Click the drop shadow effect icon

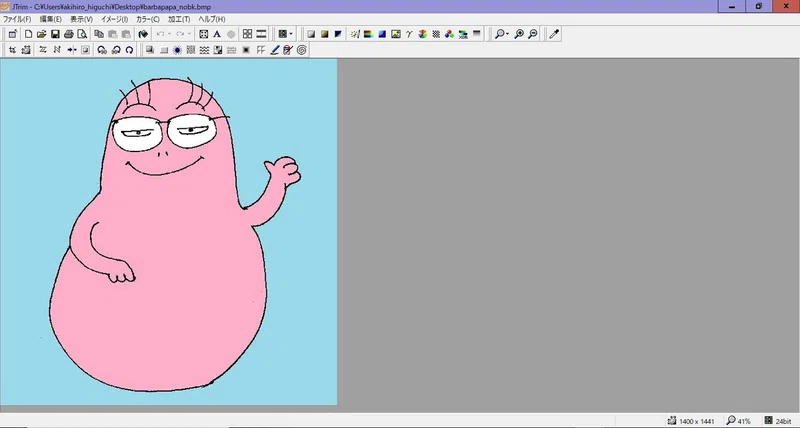coord(150,50)
